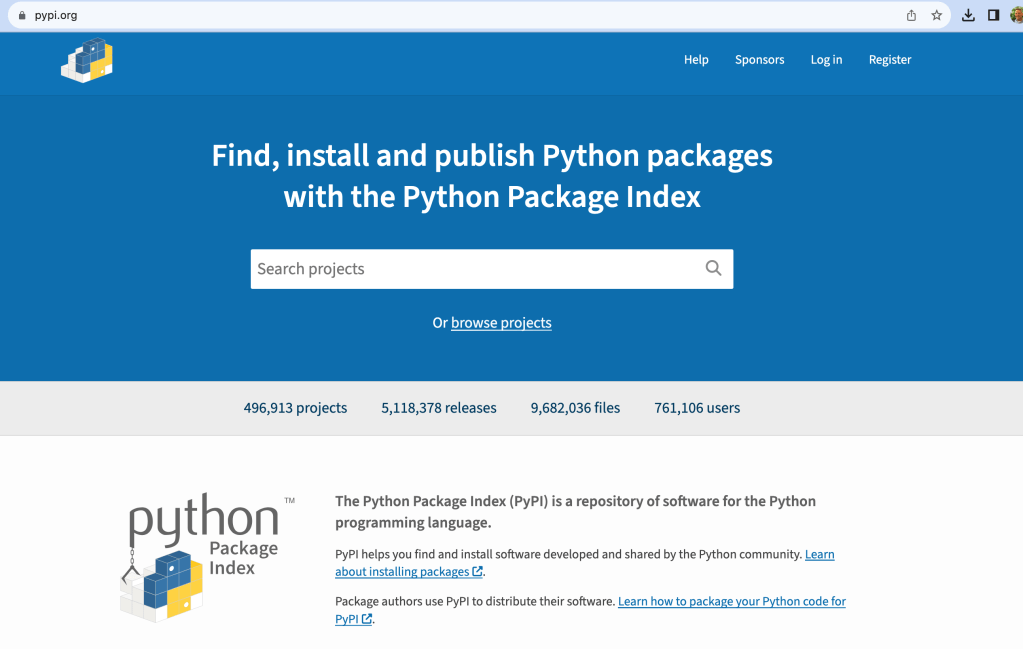Open Learn about installing packages link
The height and width of the screenshot is (649, 1023).
click(408, 572)
